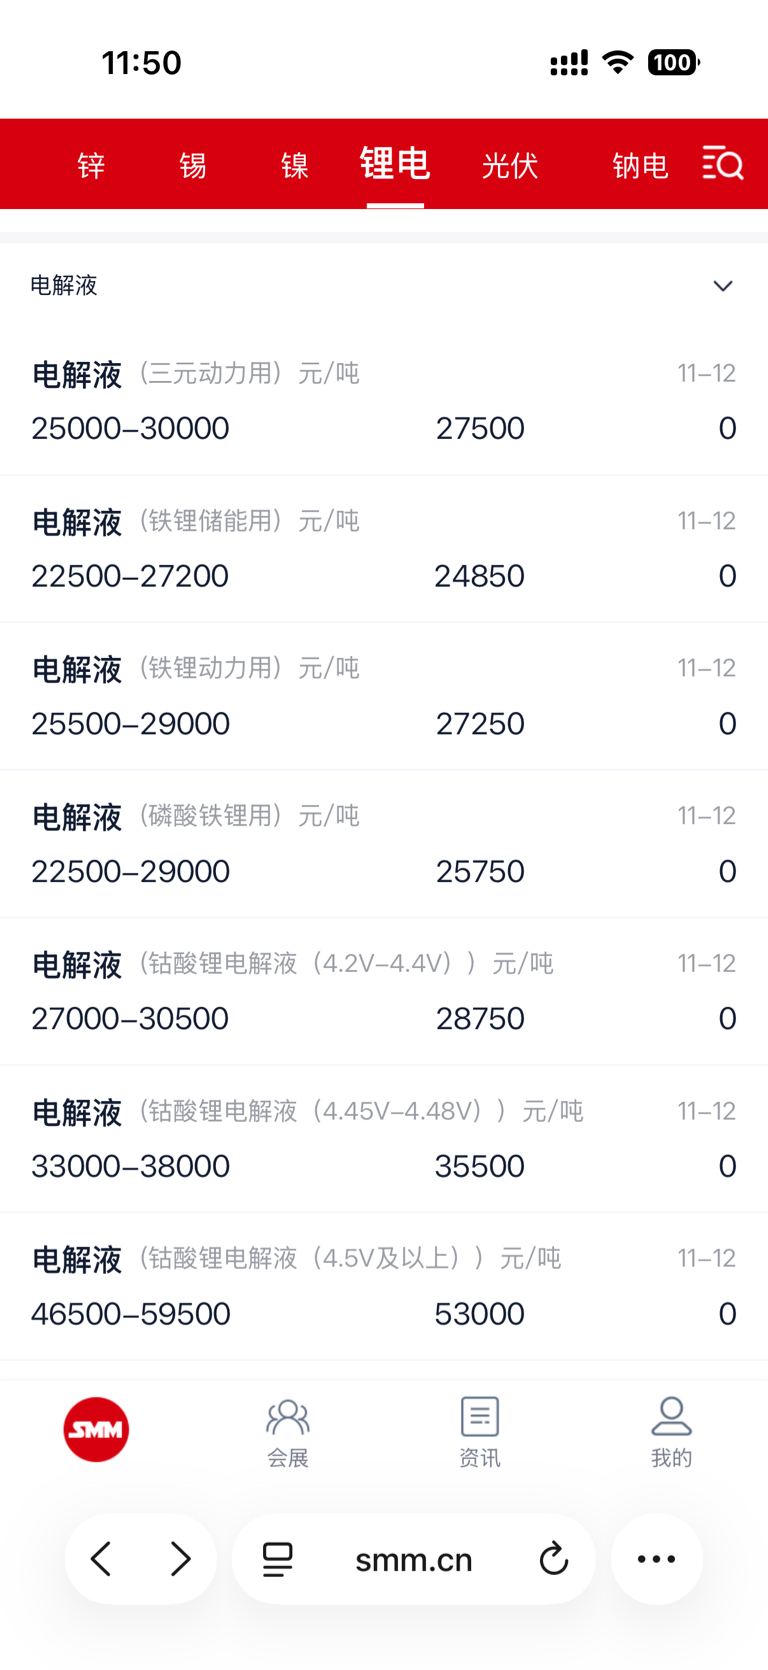
Task: Expand the 电解液 category header
Action: tap(384, 286)
